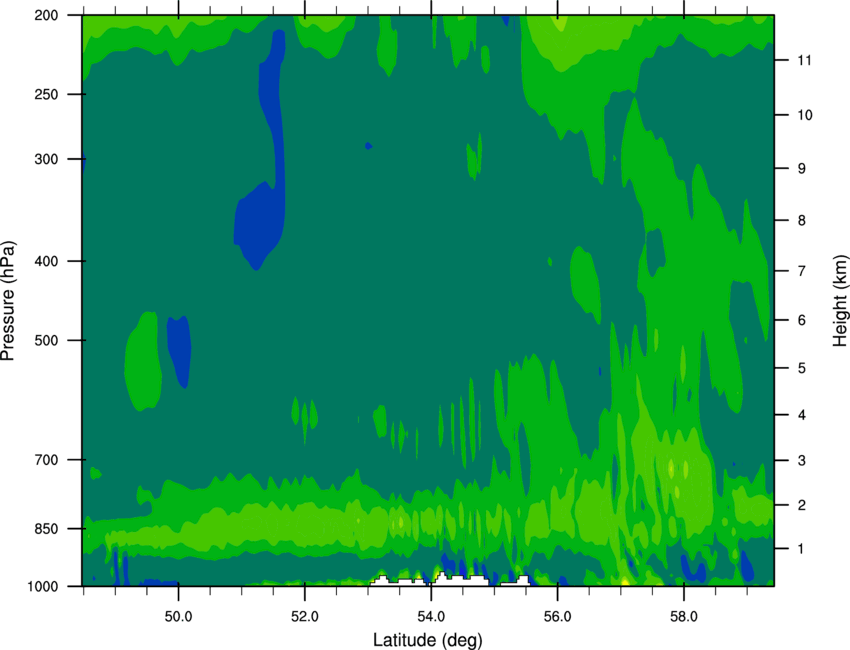Click the 10 km height label
The width and height of the screenshot is (850, 650).
[x=805, y=115]
